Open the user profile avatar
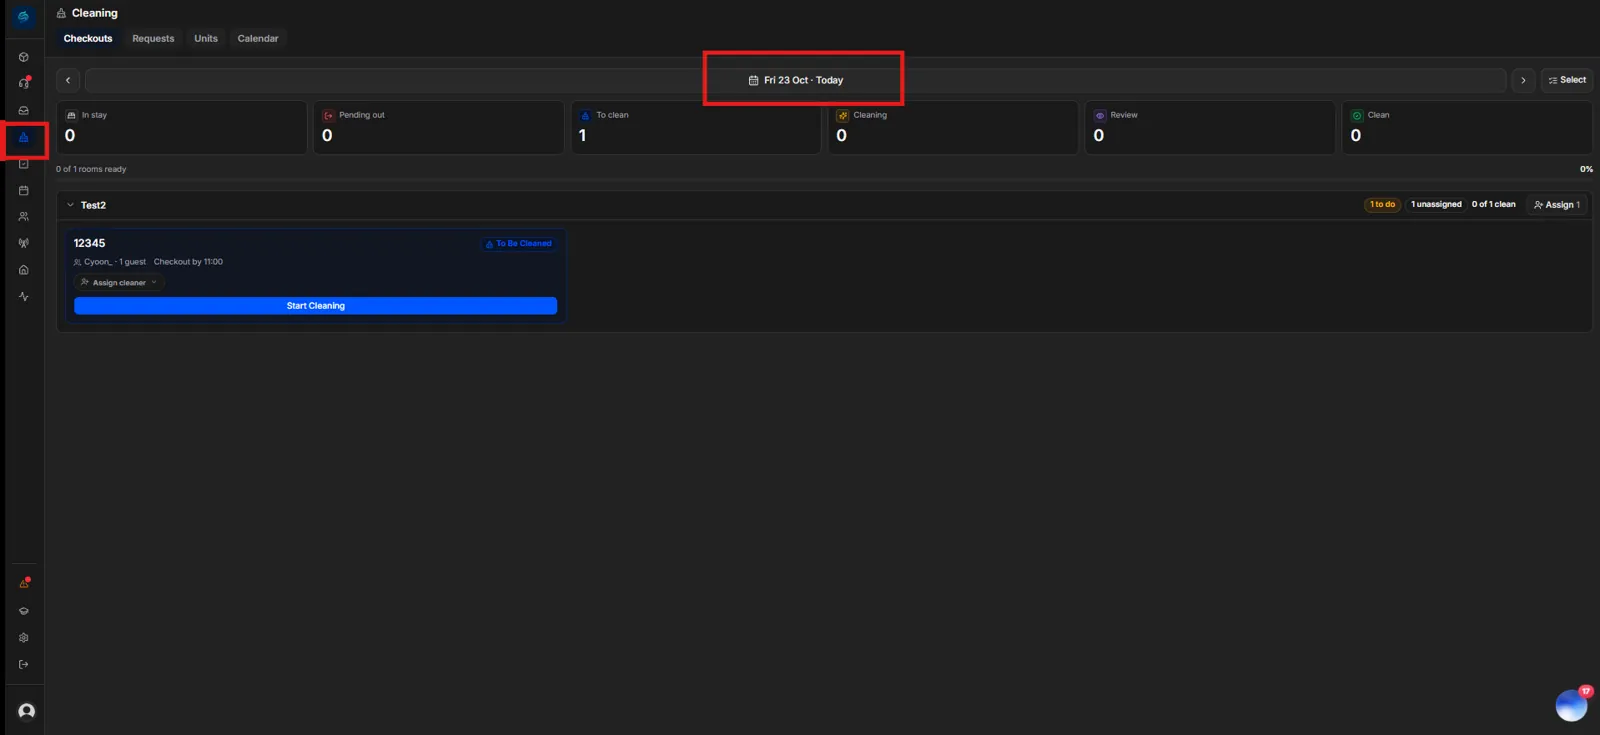 pos(27,711)
